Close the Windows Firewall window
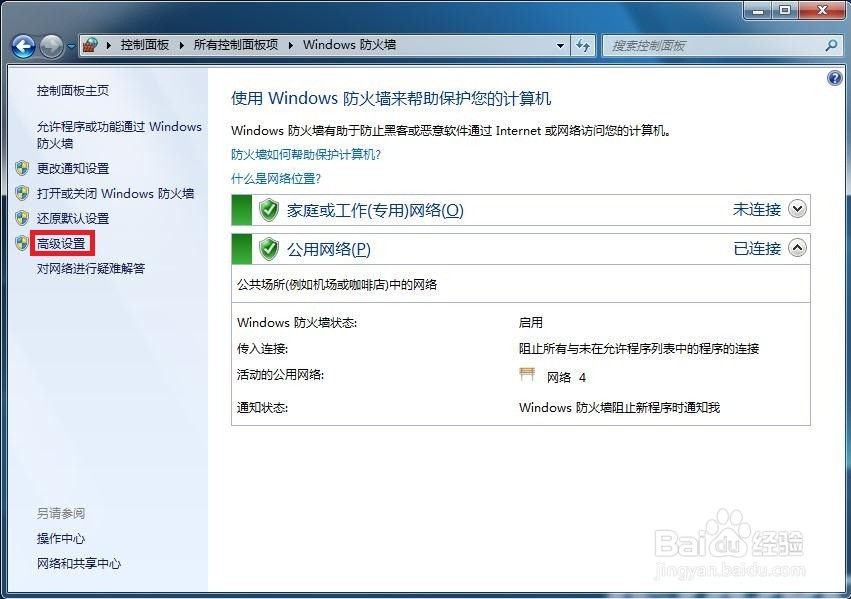The image size is (851, 599). tap(822, 9)
